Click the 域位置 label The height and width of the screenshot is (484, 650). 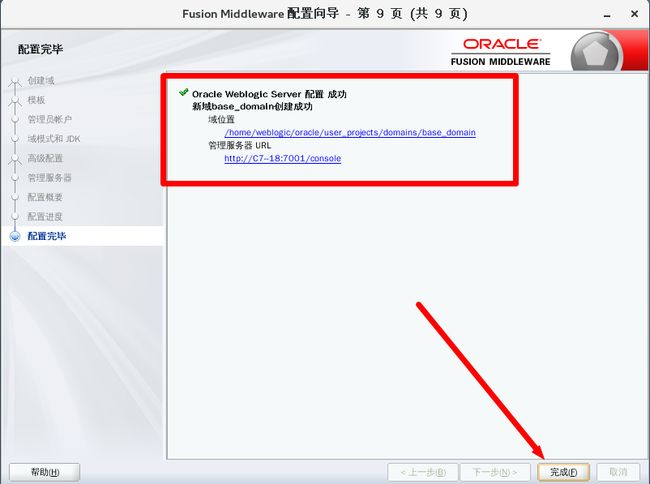click(221, 120)
